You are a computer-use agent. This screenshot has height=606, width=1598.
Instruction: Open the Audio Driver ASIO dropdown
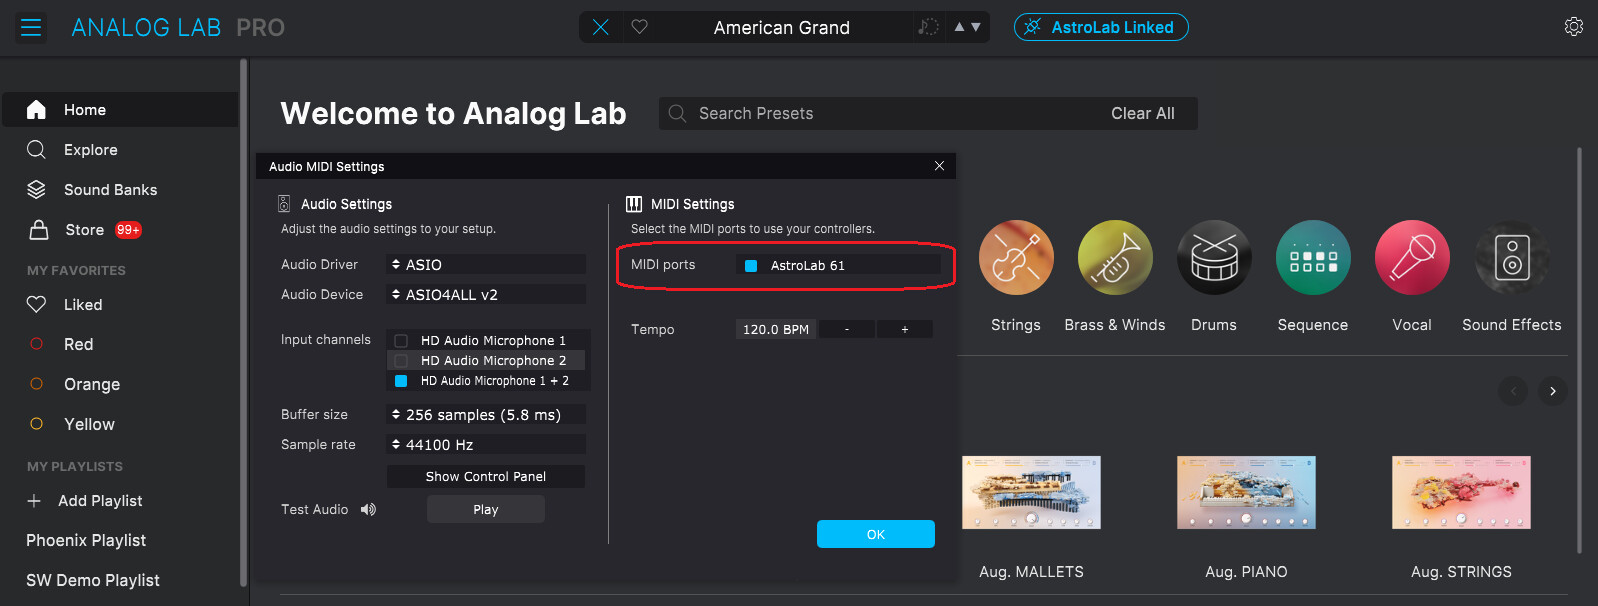(486, 264)
